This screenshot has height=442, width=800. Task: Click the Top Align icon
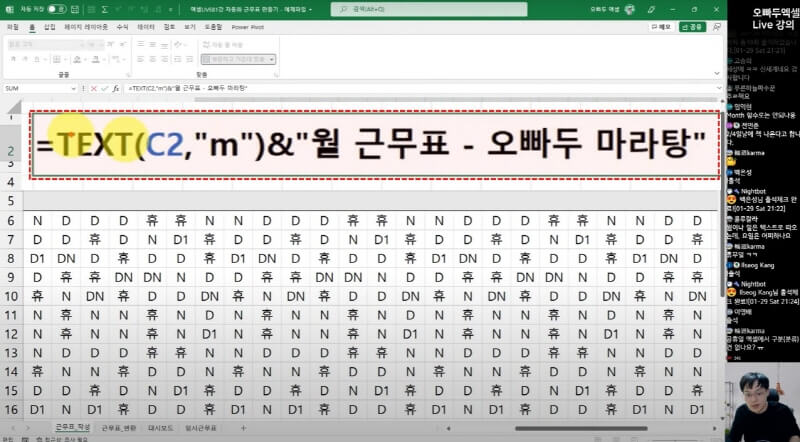(x=141, y=44)
